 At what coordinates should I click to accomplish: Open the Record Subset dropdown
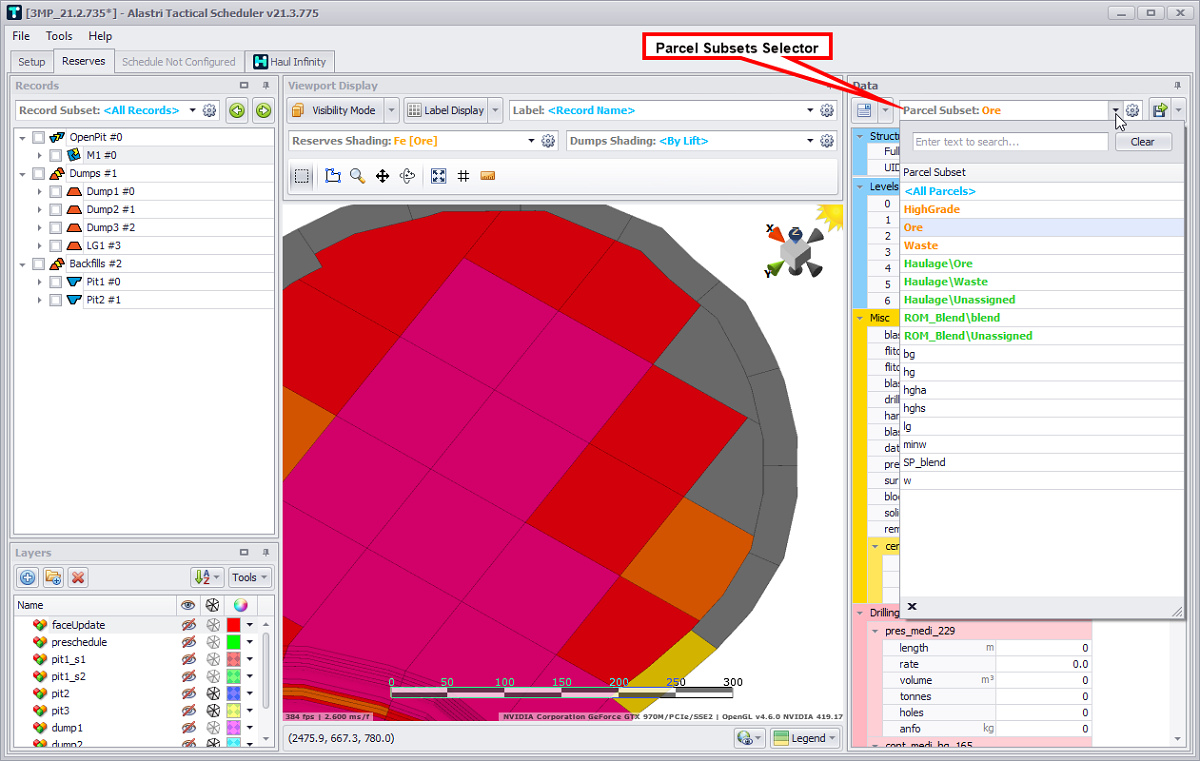191,111
